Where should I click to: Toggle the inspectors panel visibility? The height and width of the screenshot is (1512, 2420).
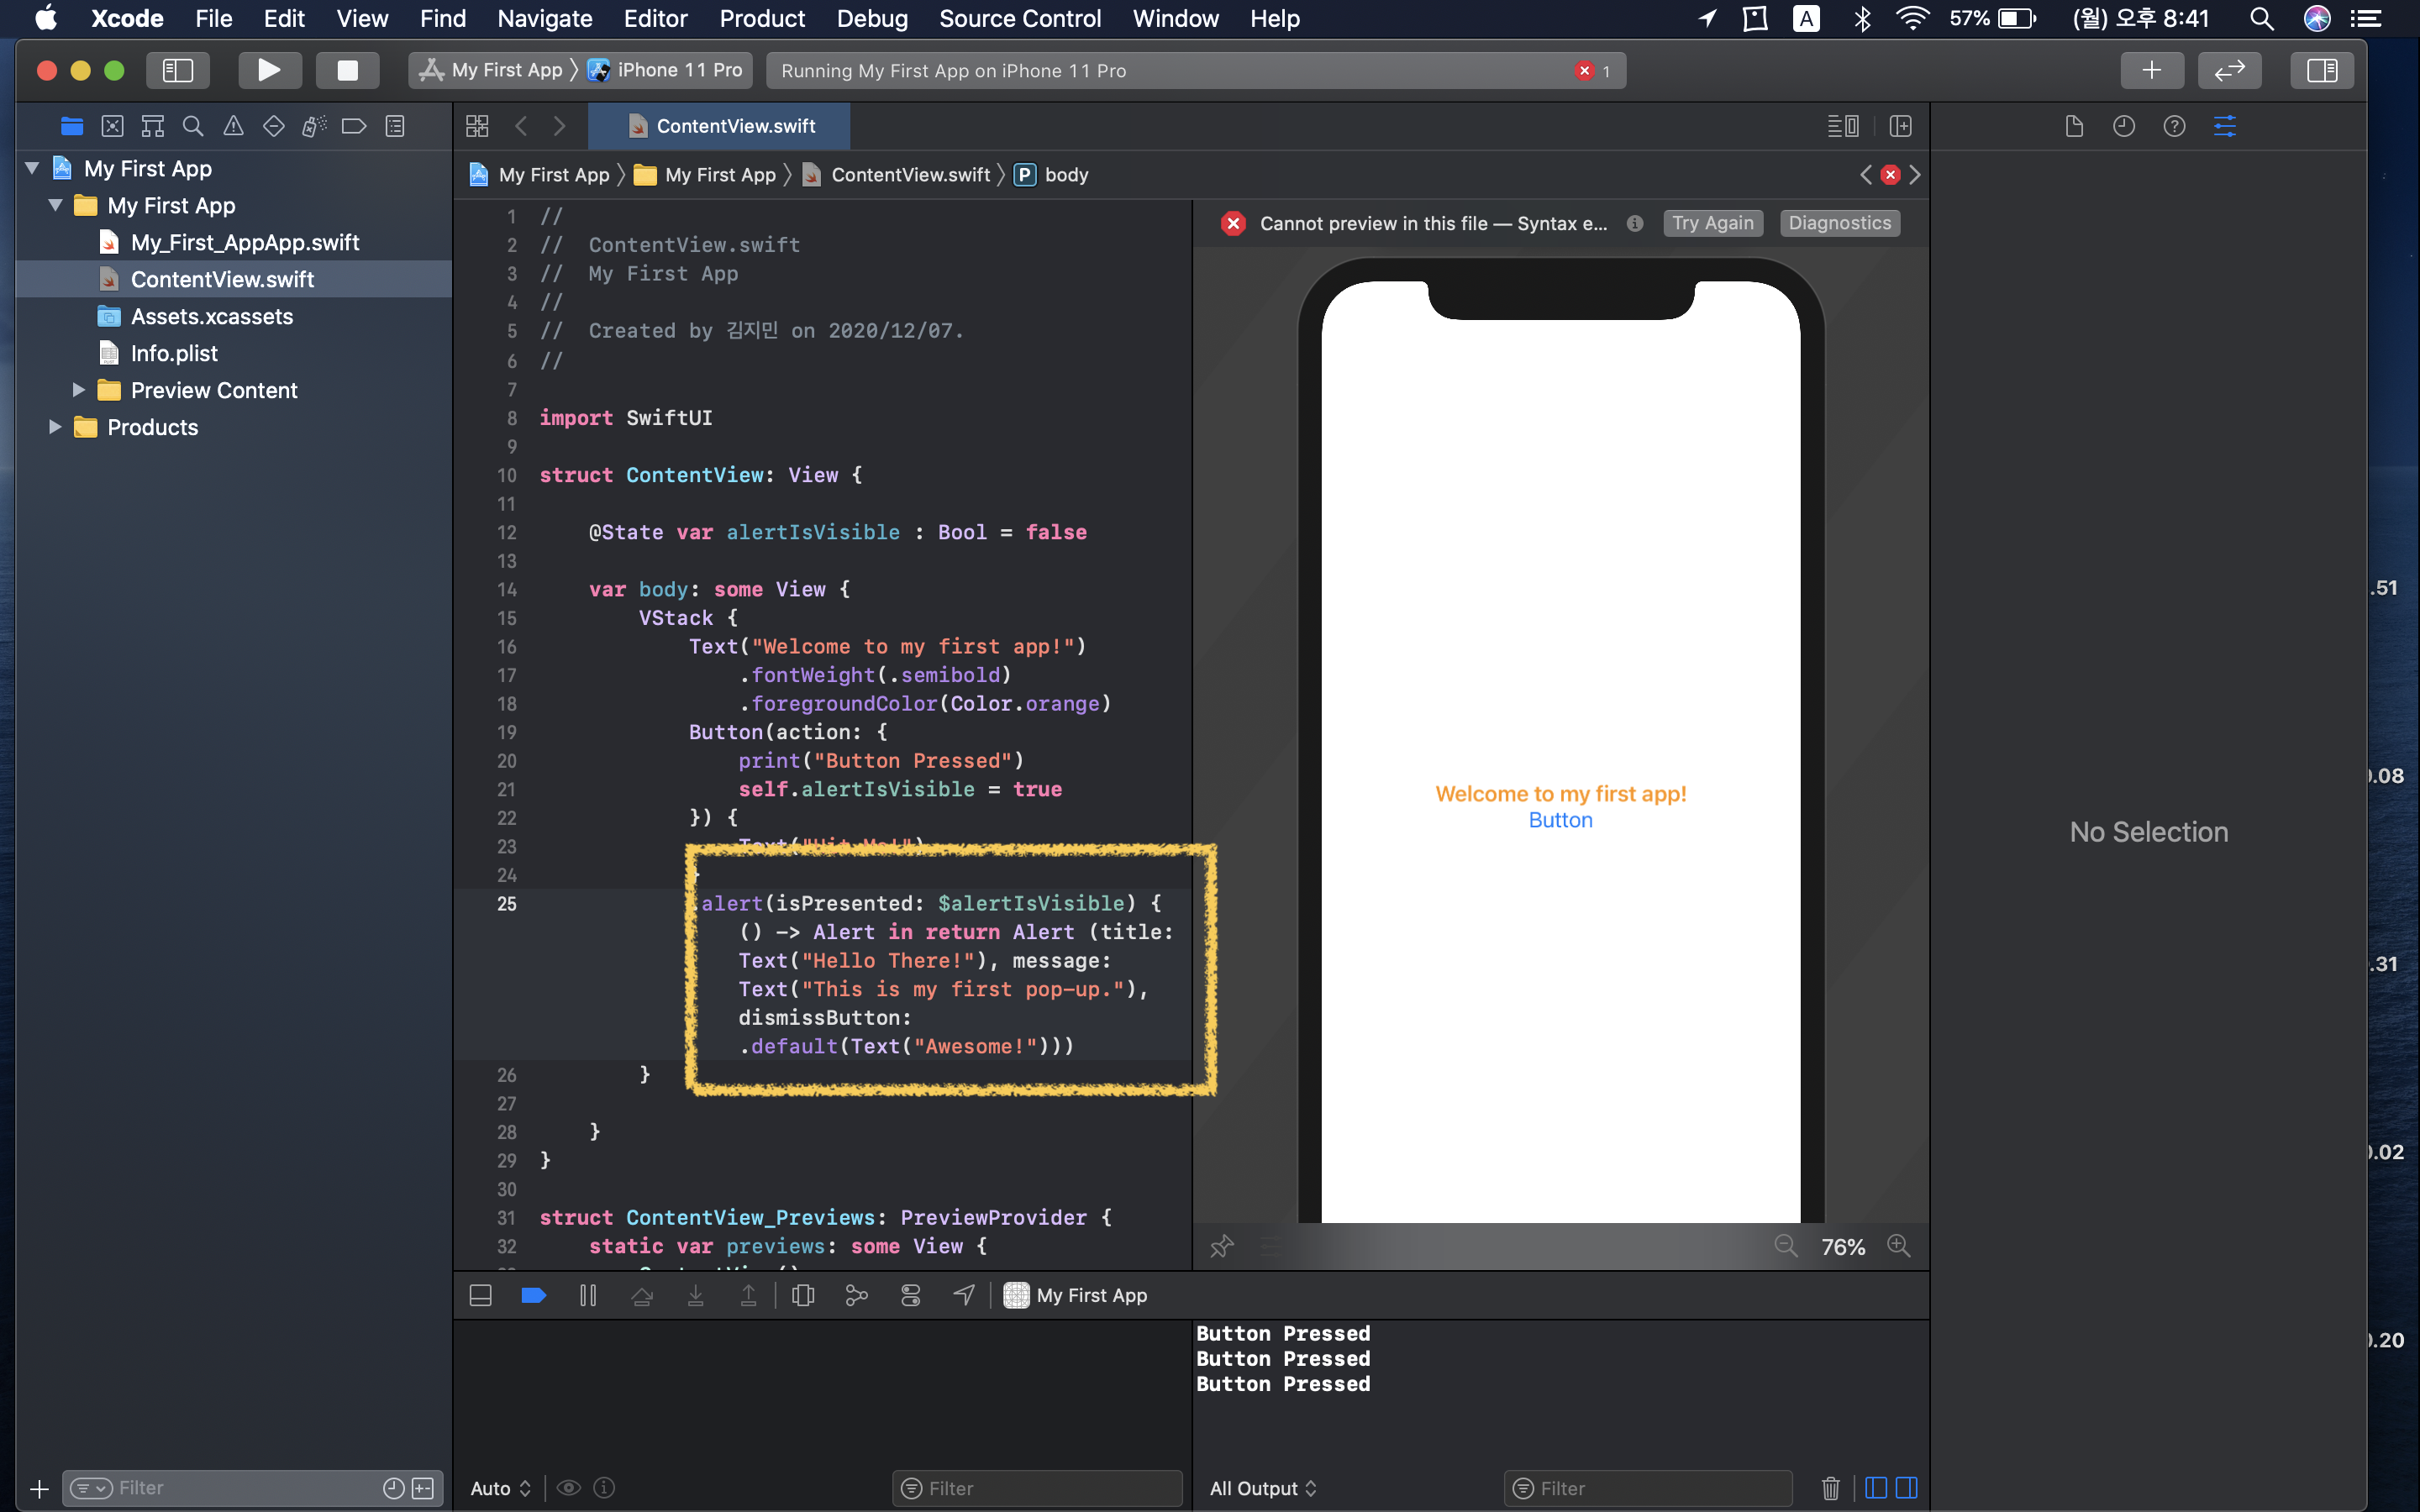click(2321, 70)
